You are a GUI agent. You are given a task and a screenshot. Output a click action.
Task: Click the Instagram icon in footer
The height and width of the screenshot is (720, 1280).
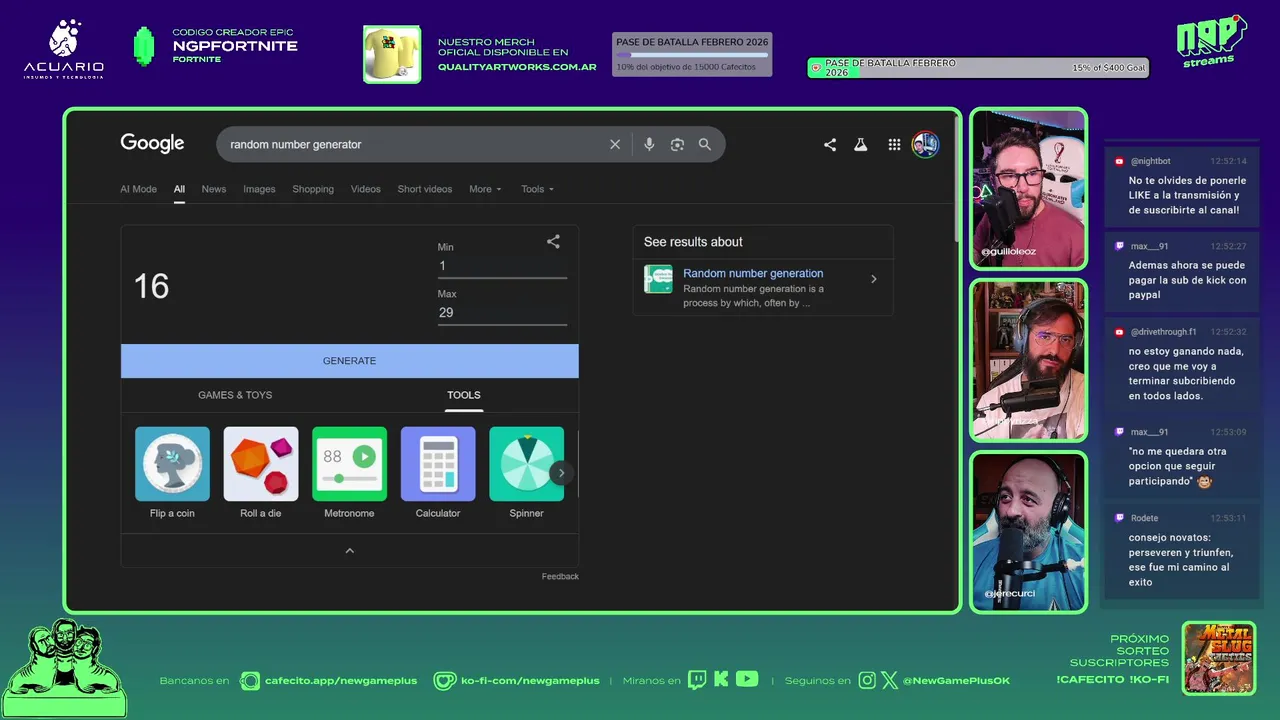[x=867, y=680]
